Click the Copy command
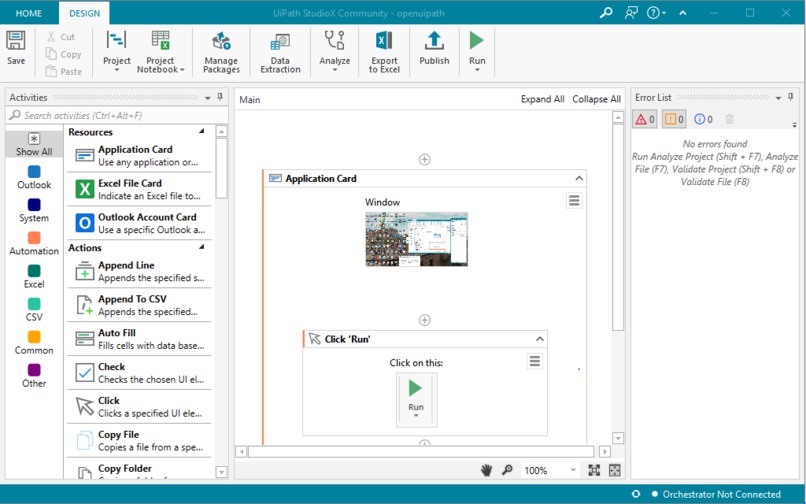 click(63, 54)
